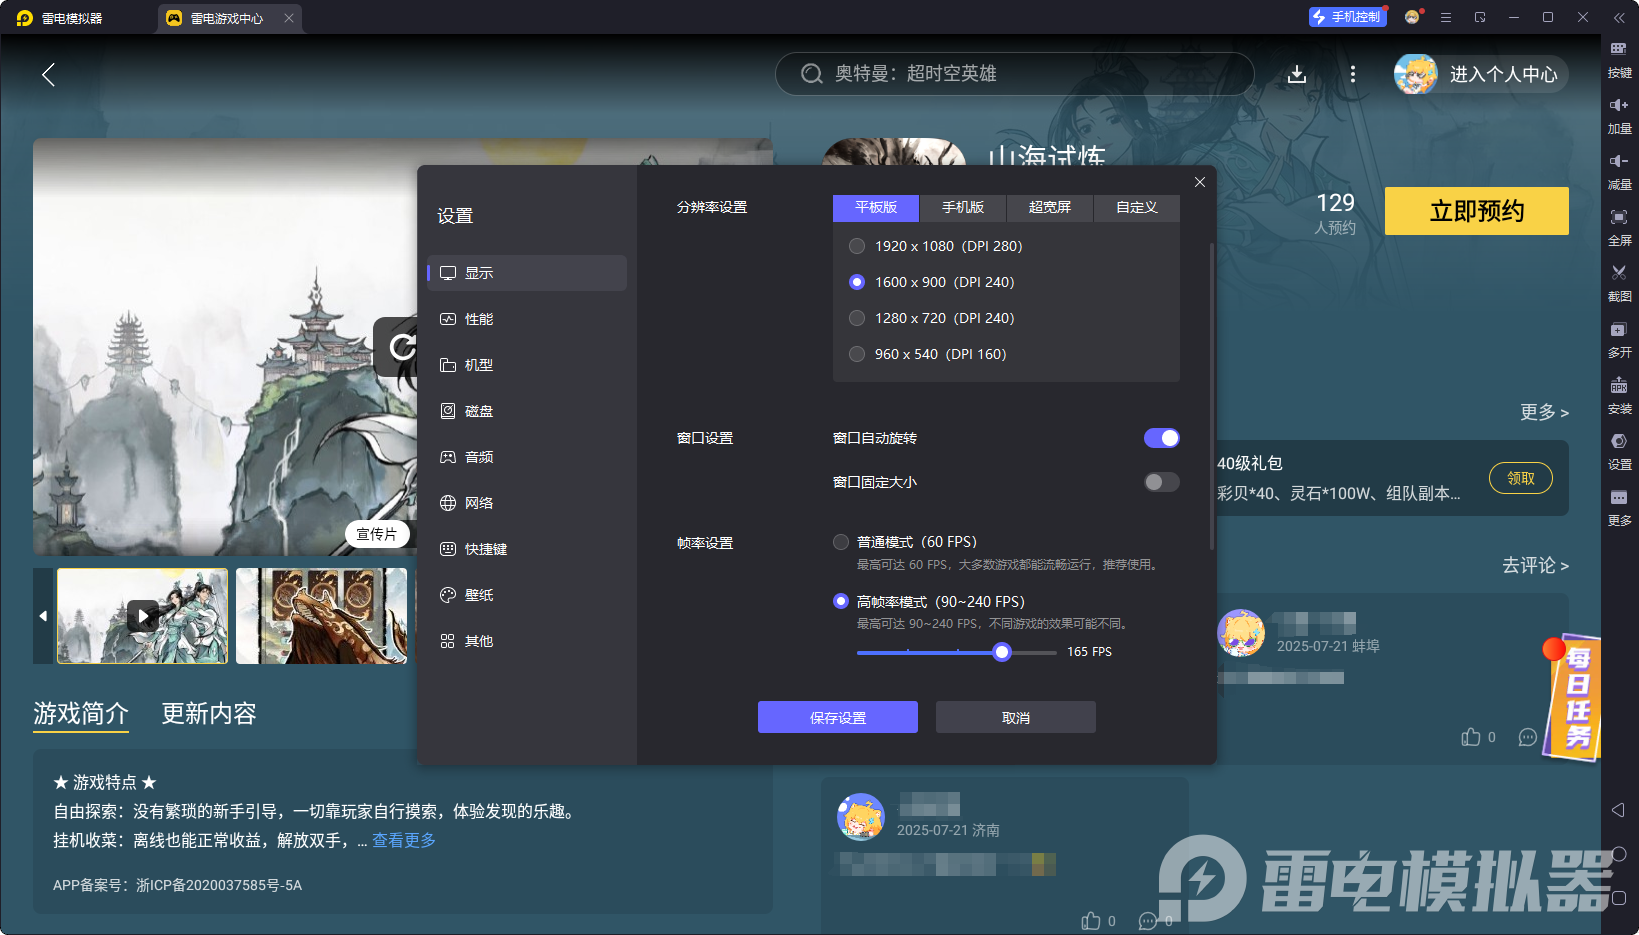The width and height of the screenshot is (1639, 935).
Task: Select 普通模式 (60 FPS) radio option
Action: (841, 542)
